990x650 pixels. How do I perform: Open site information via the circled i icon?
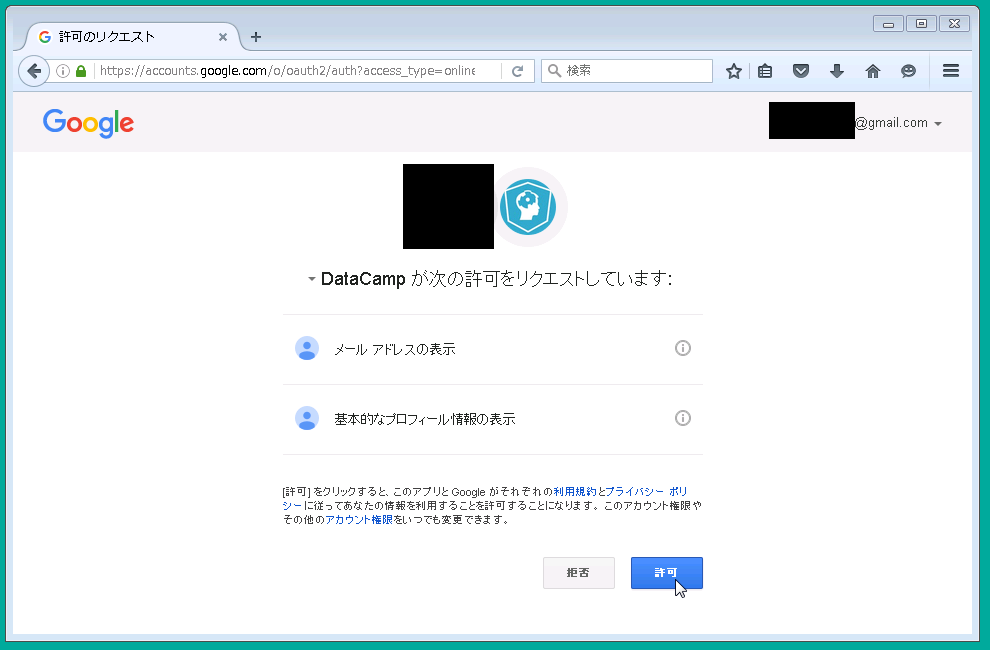click(x=63, y=71)
